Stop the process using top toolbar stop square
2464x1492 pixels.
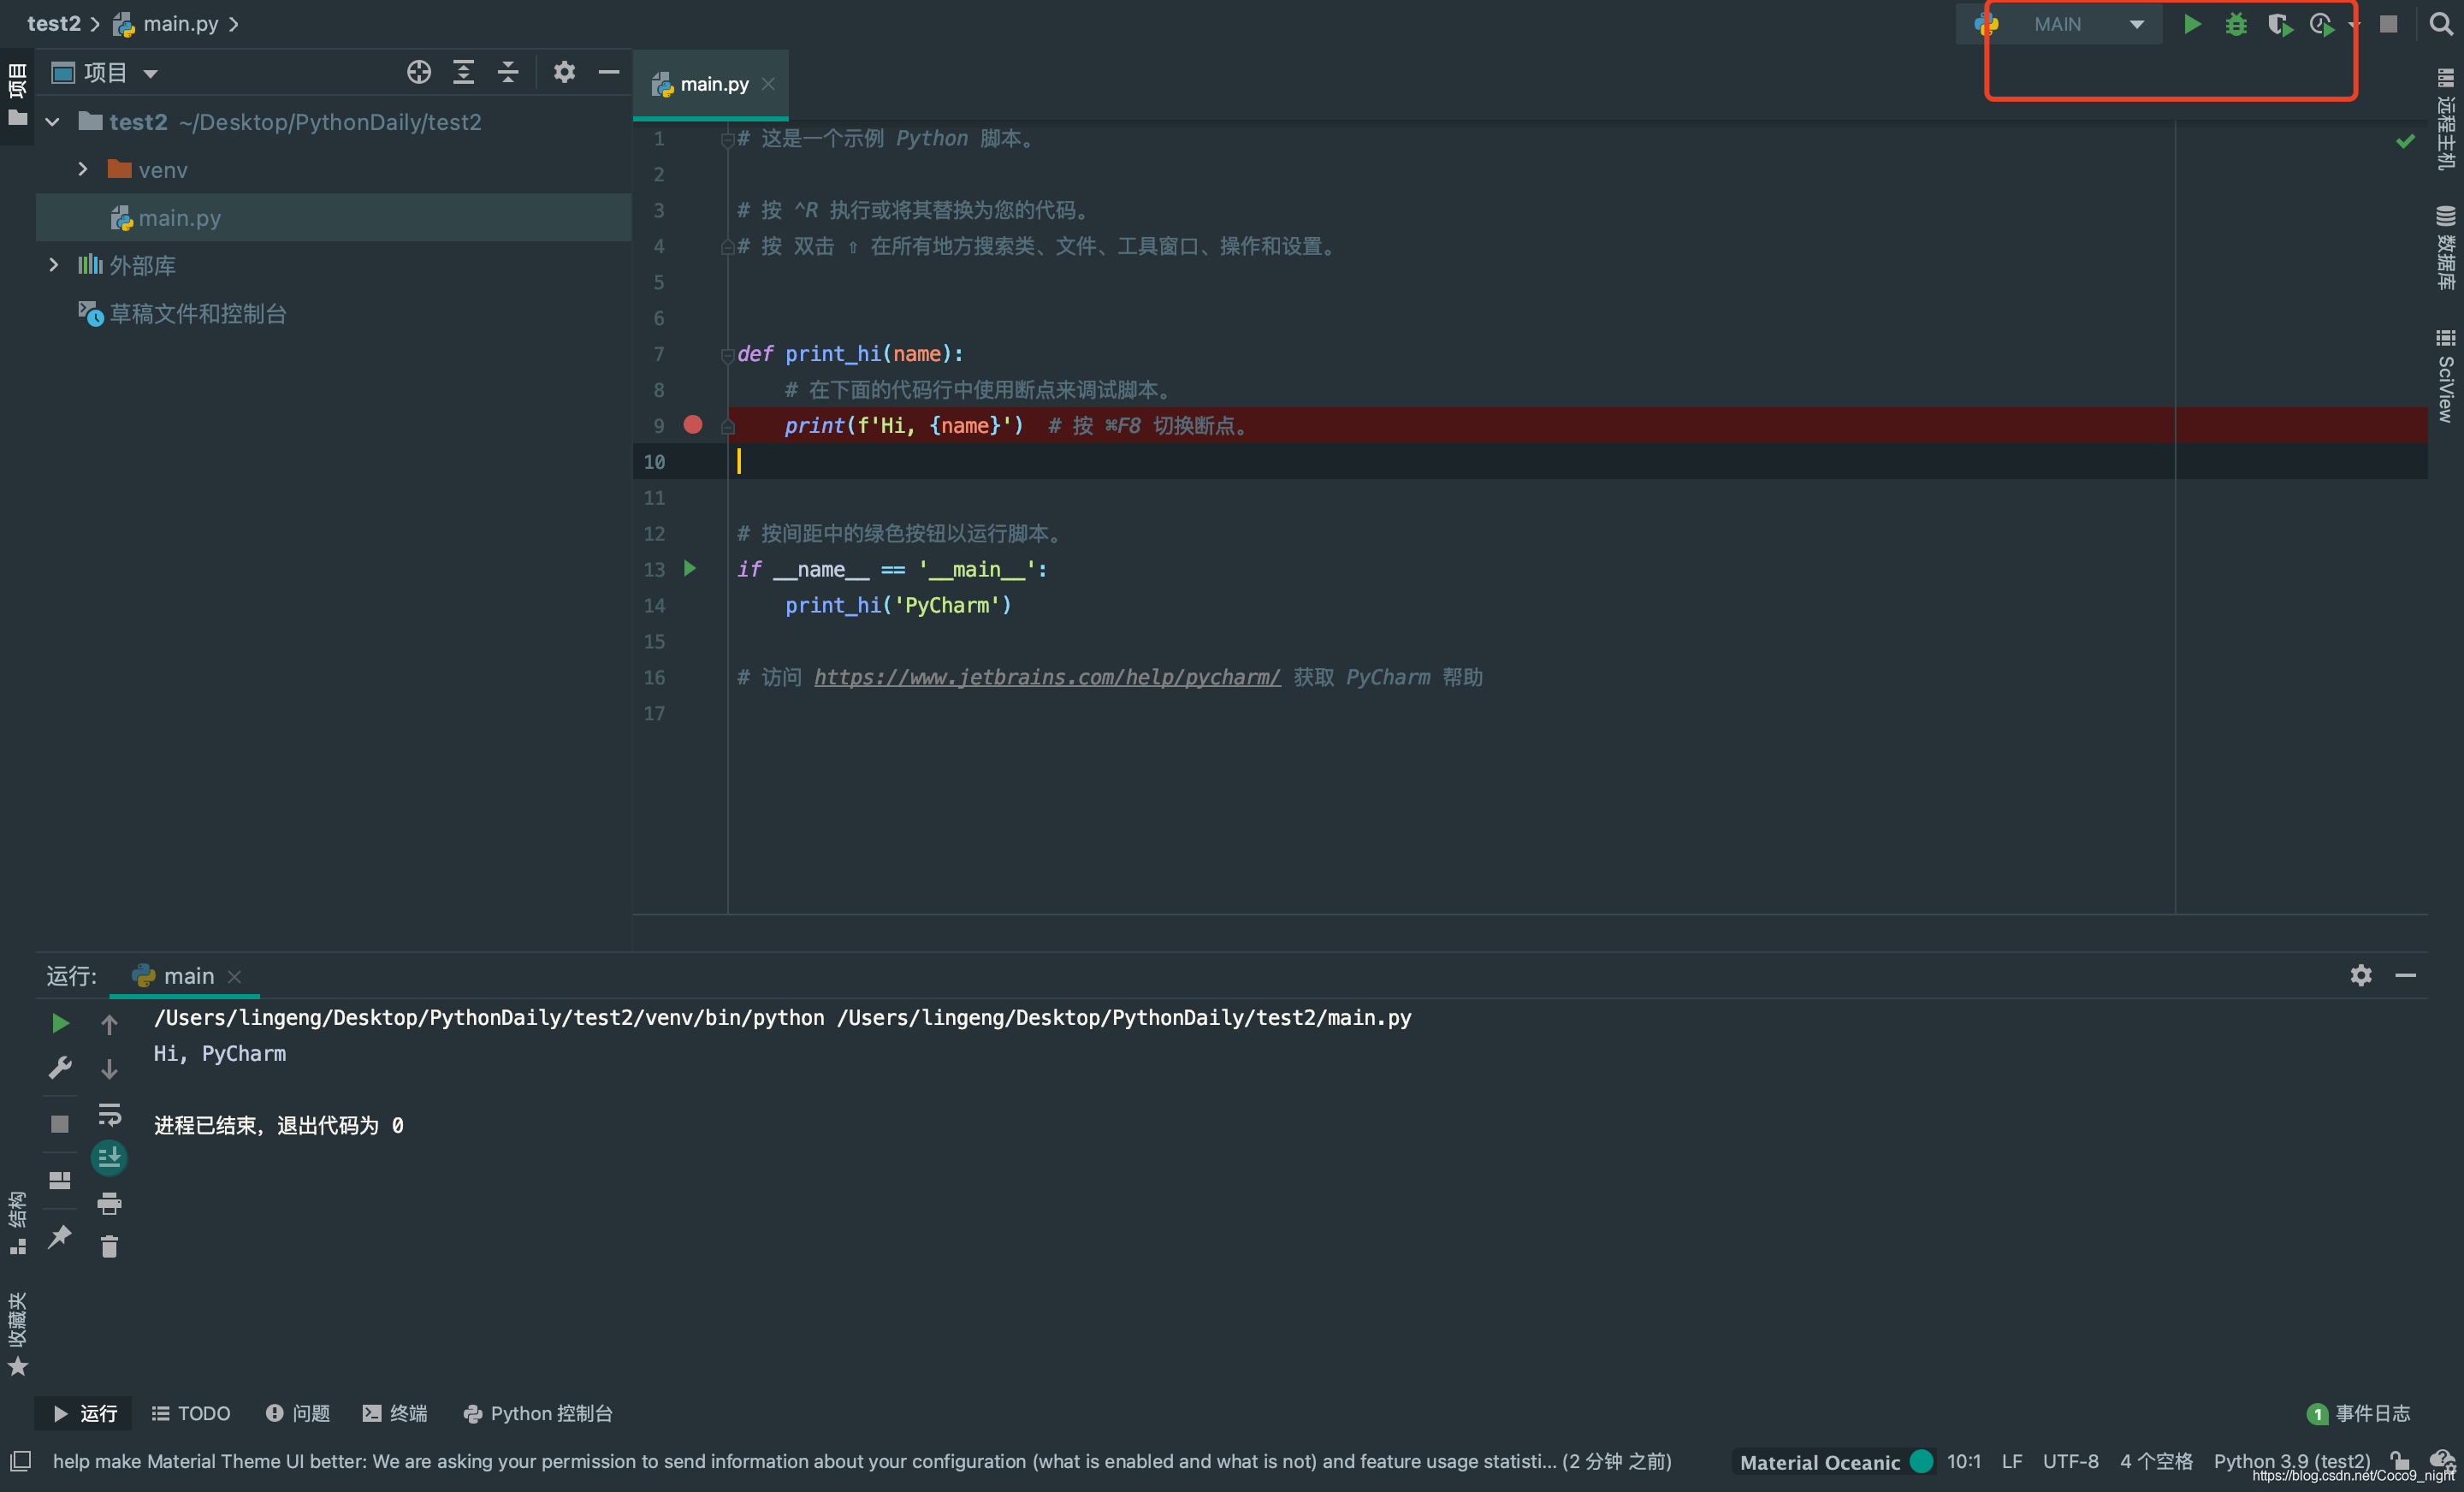coord(2388,24)
